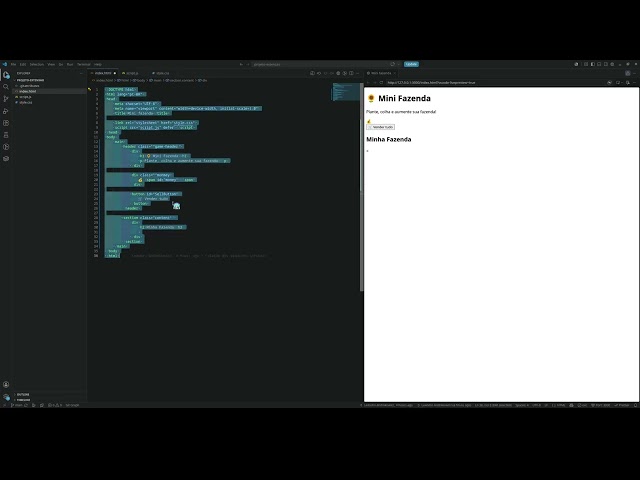
Task: Click the lightbulb code action on line 1
Action: 89,89
